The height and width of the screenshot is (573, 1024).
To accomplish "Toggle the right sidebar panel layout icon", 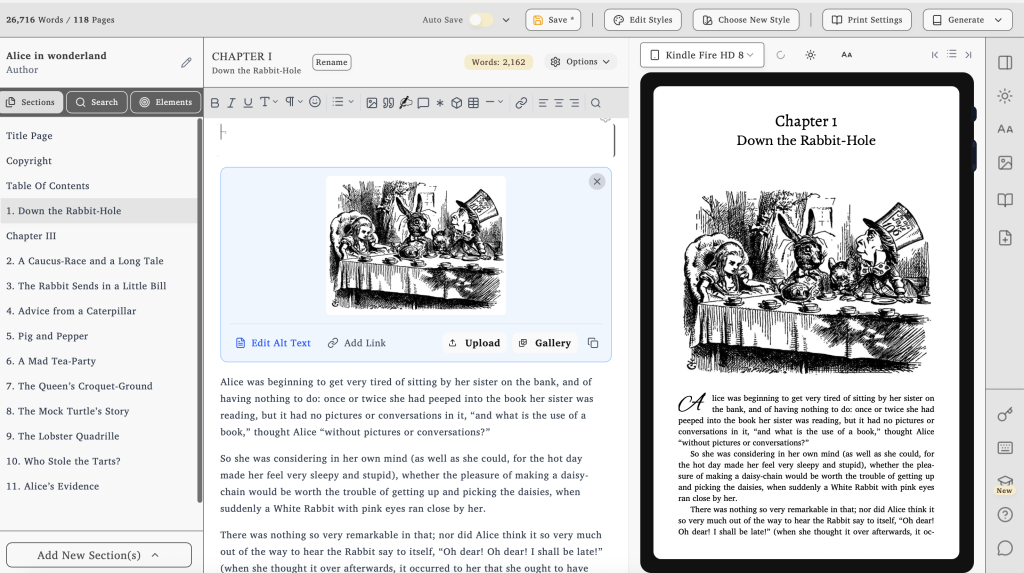I will click(x=1005, y=63).
